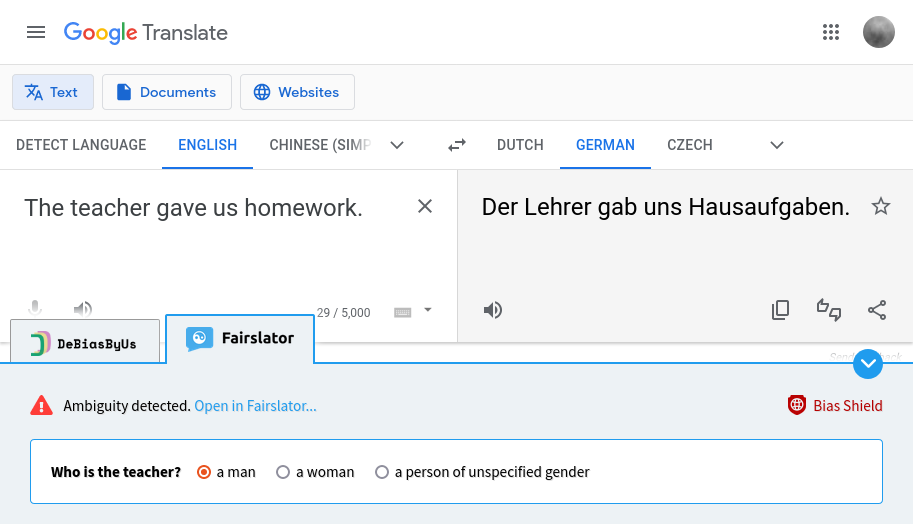
Task: Clear the source text
Action: pyautogui.click(x=425, y=206)
